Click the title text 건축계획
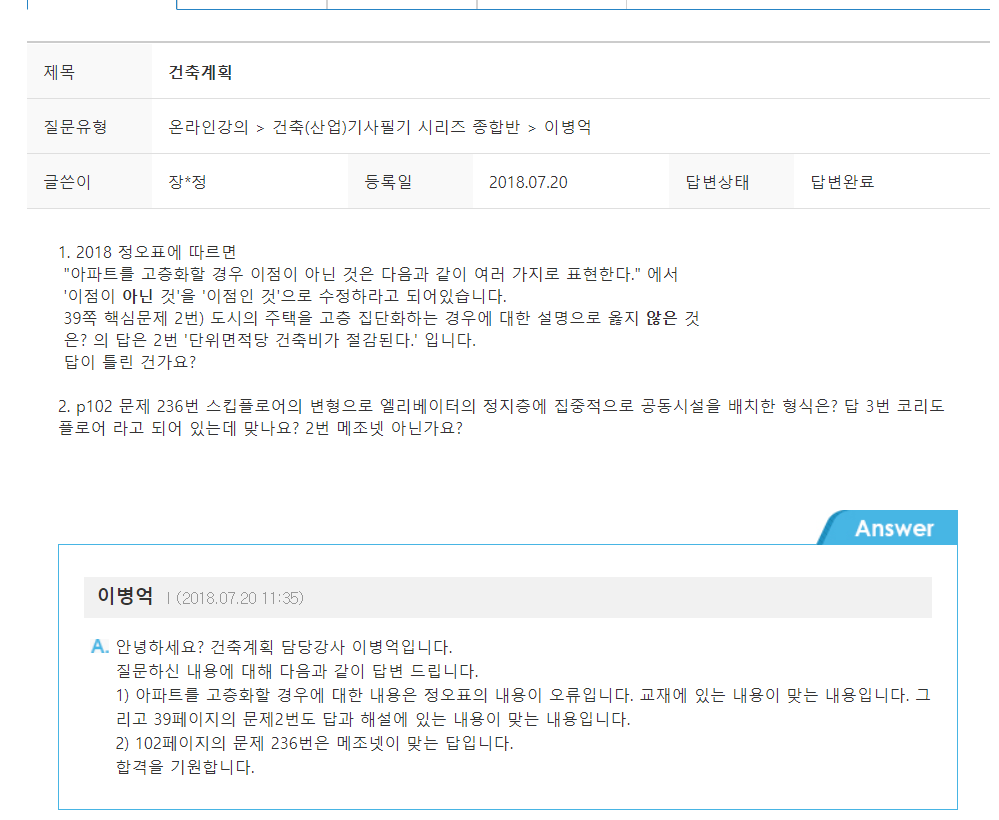This screenshot has width=999, height=820. (x=200, y=72)
